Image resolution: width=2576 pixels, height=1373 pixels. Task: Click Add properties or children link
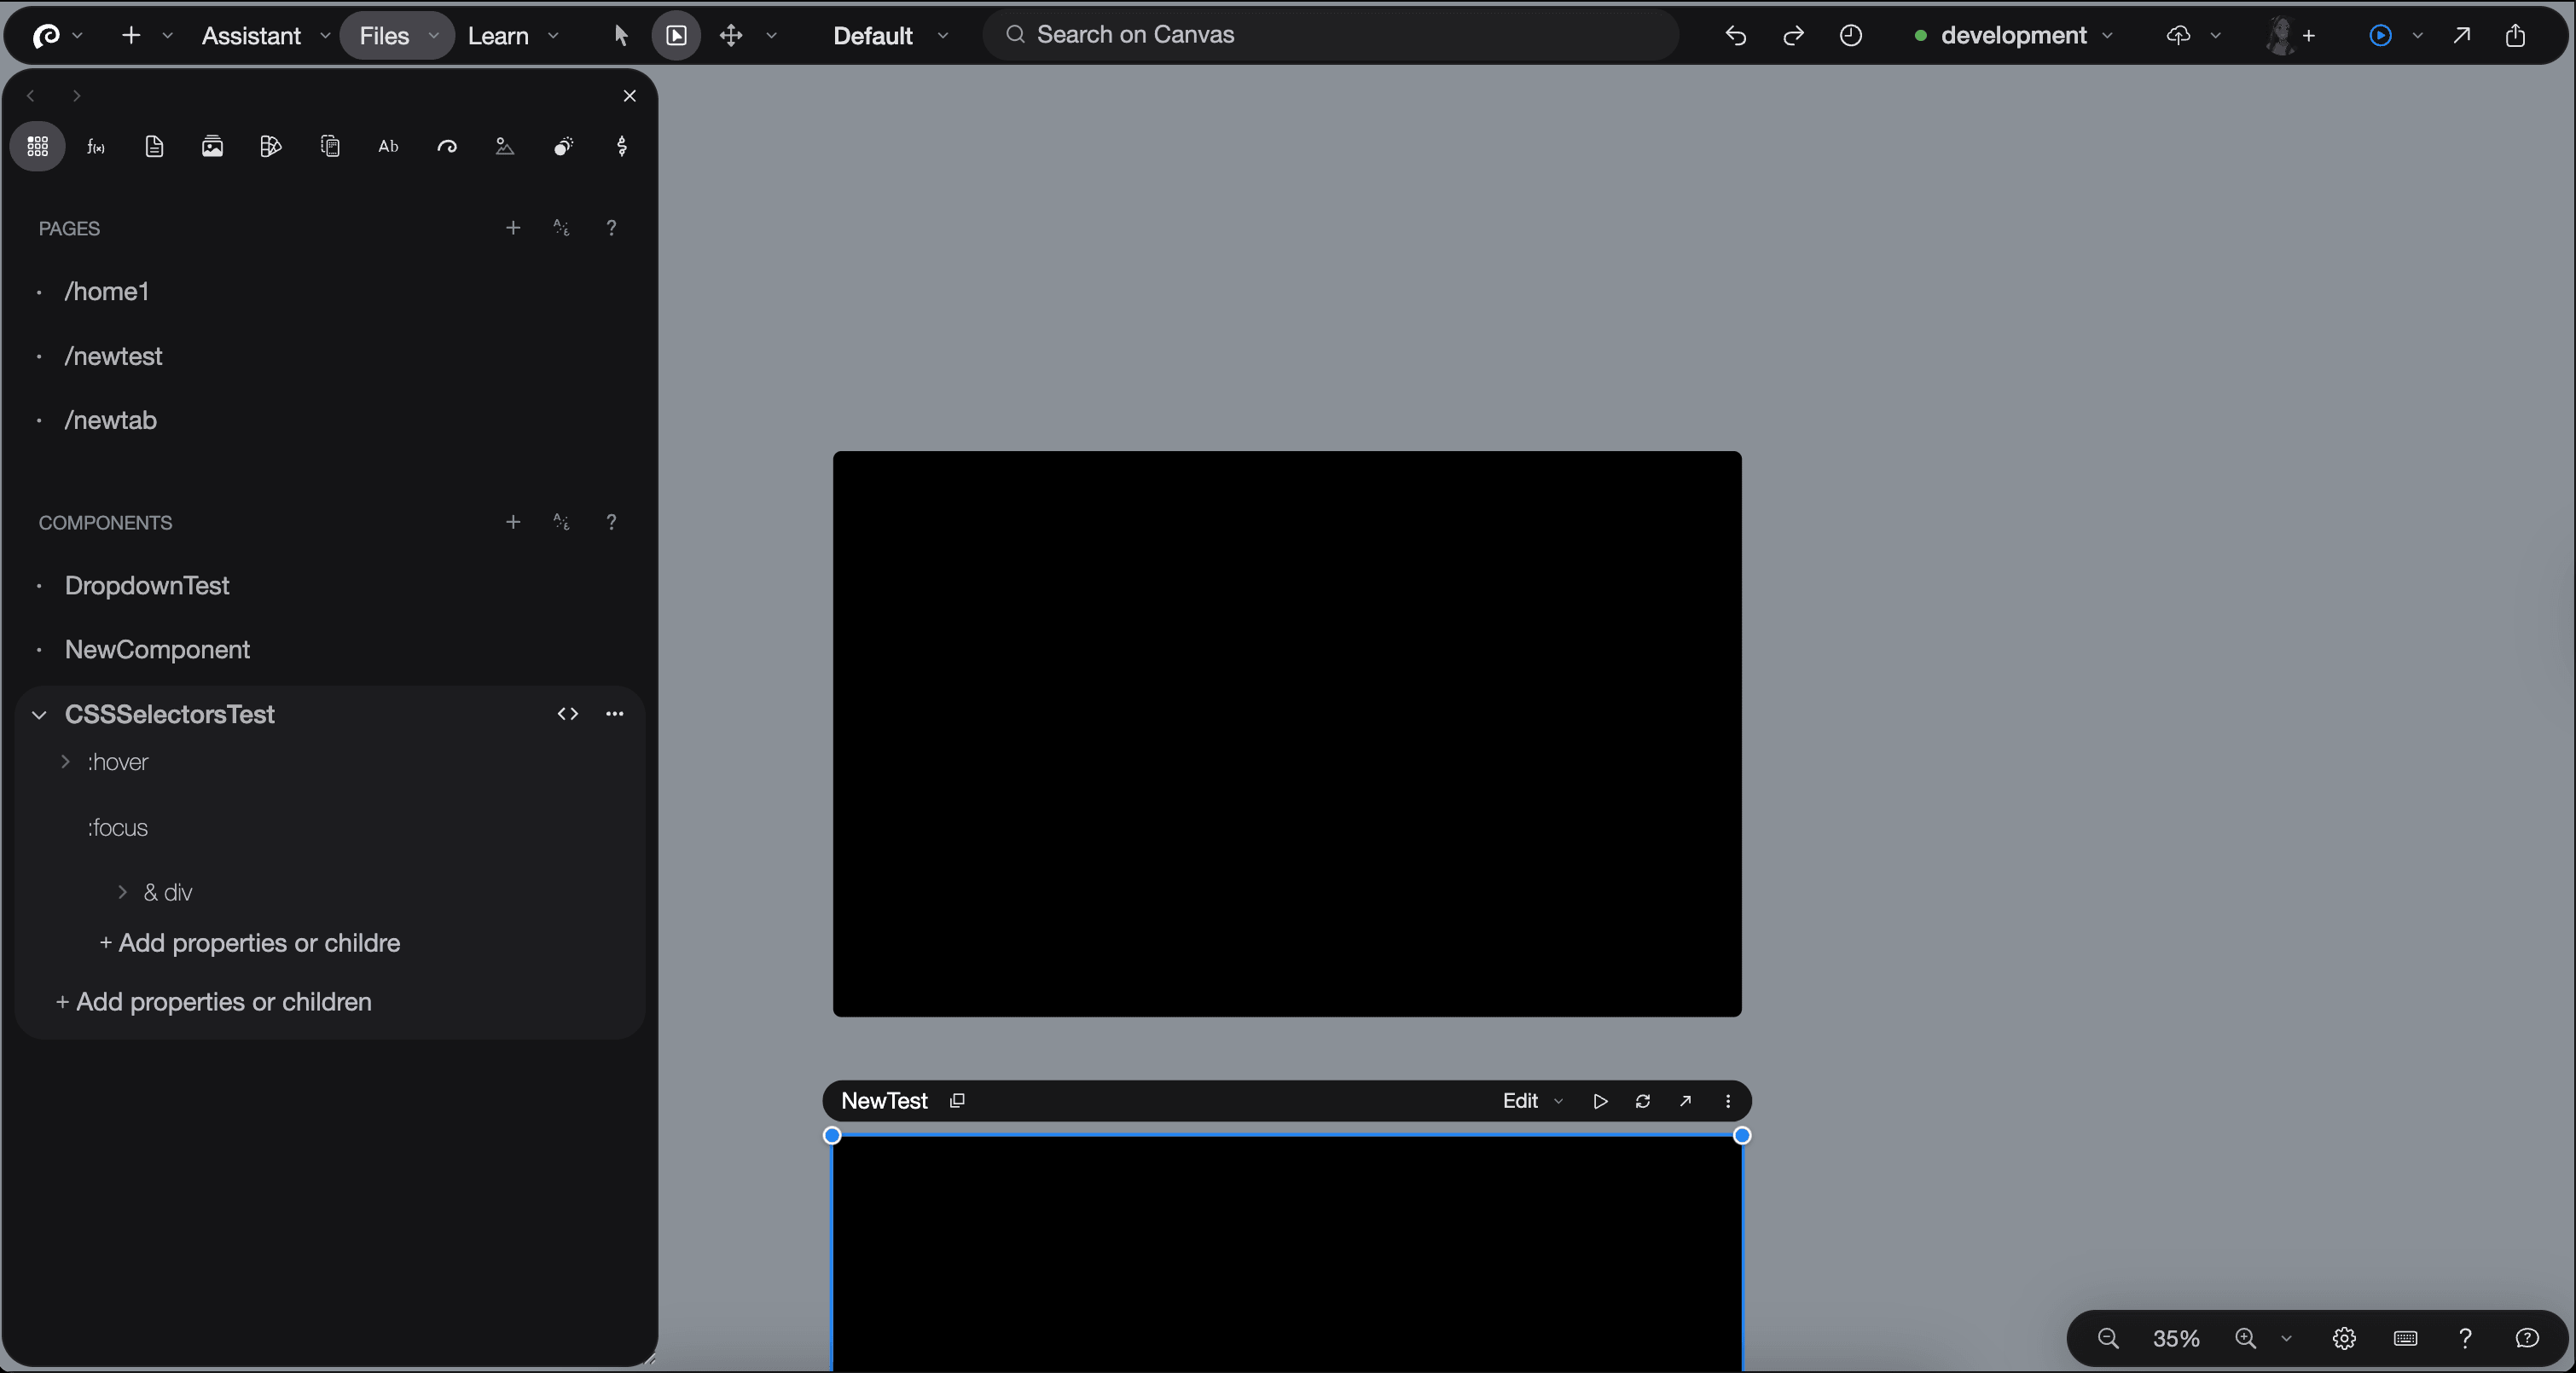click(213, 1002)
